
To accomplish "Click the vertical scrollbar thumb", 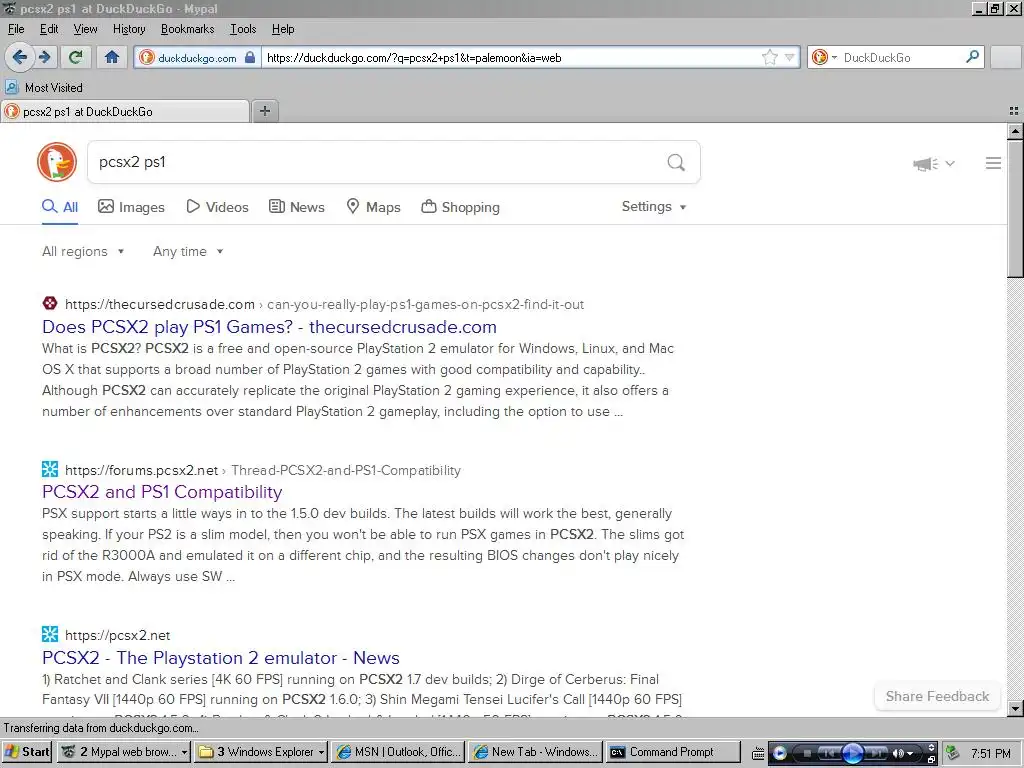I will coord(1015,209).
